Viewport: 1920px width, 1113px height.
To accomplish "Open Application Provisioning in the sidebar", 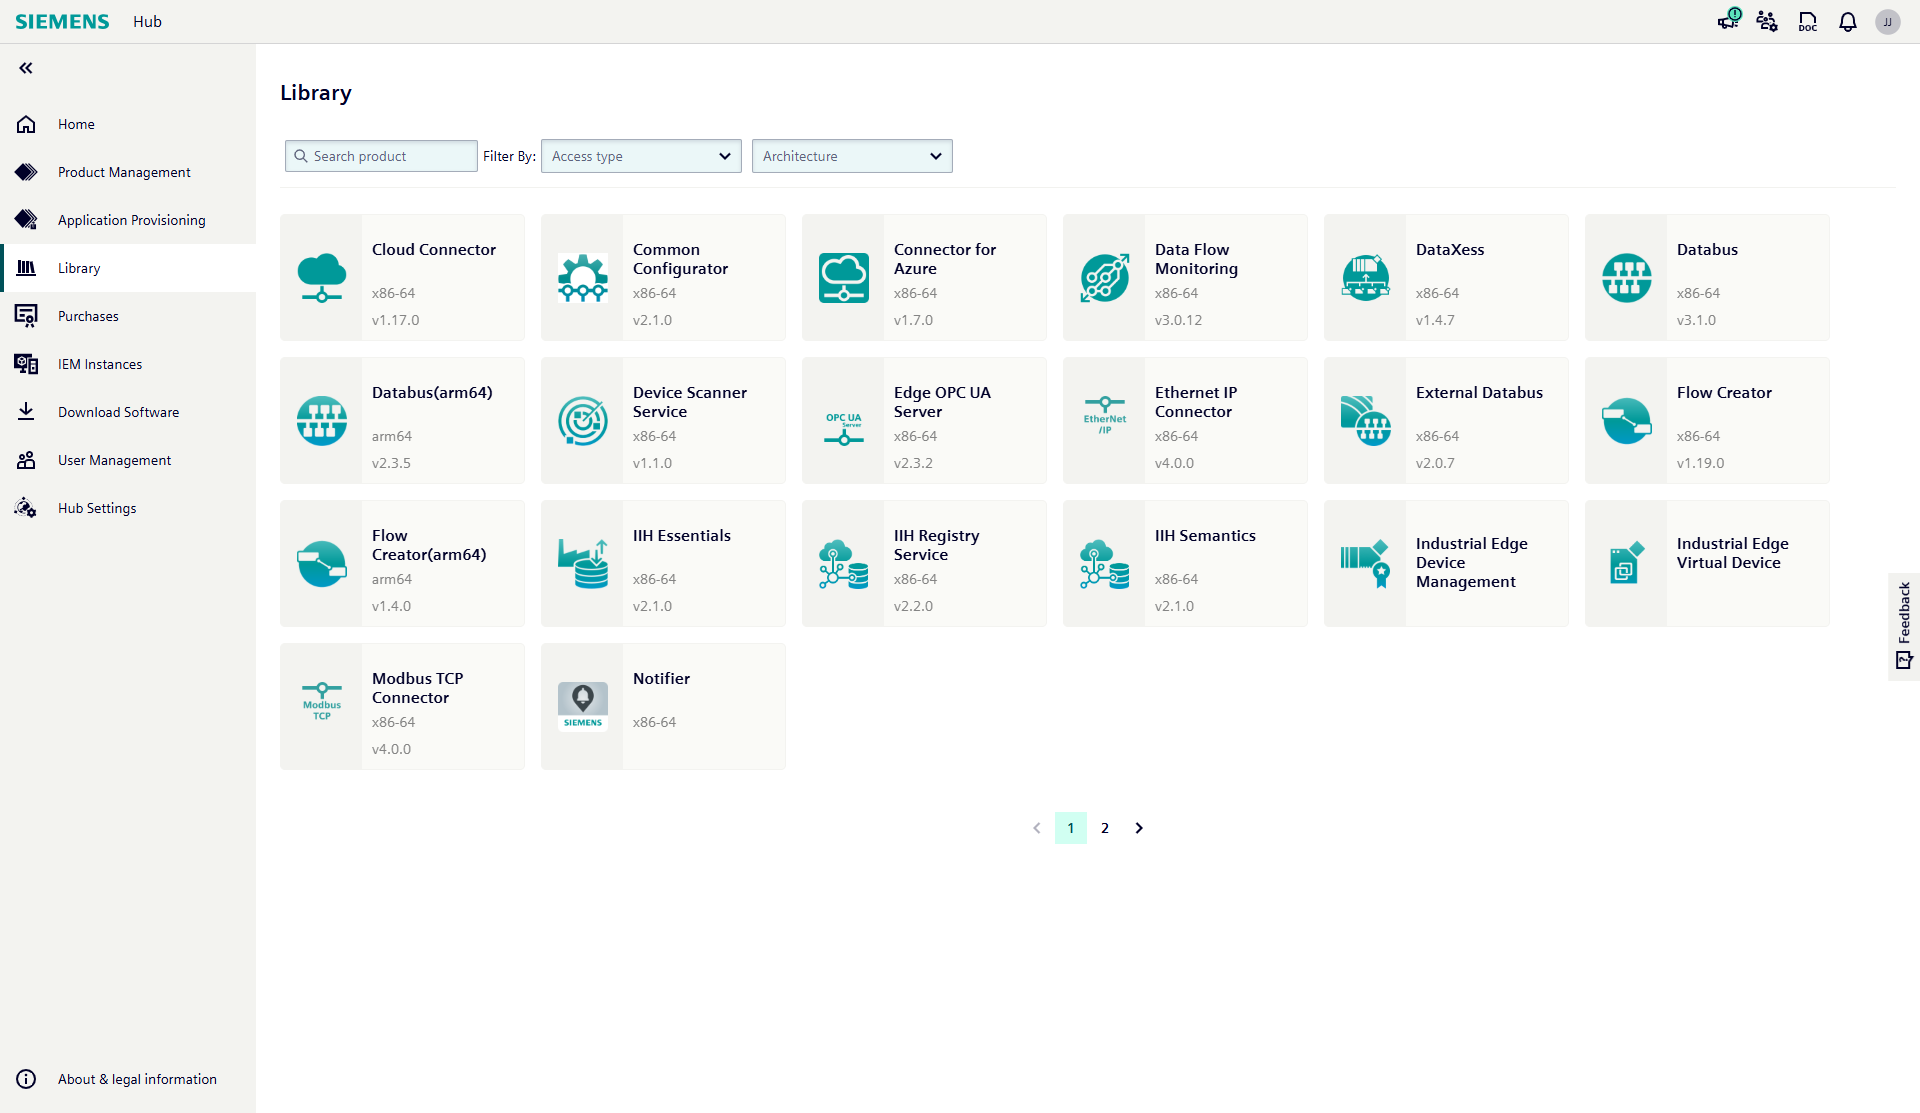I will click(x=128, y=220).
